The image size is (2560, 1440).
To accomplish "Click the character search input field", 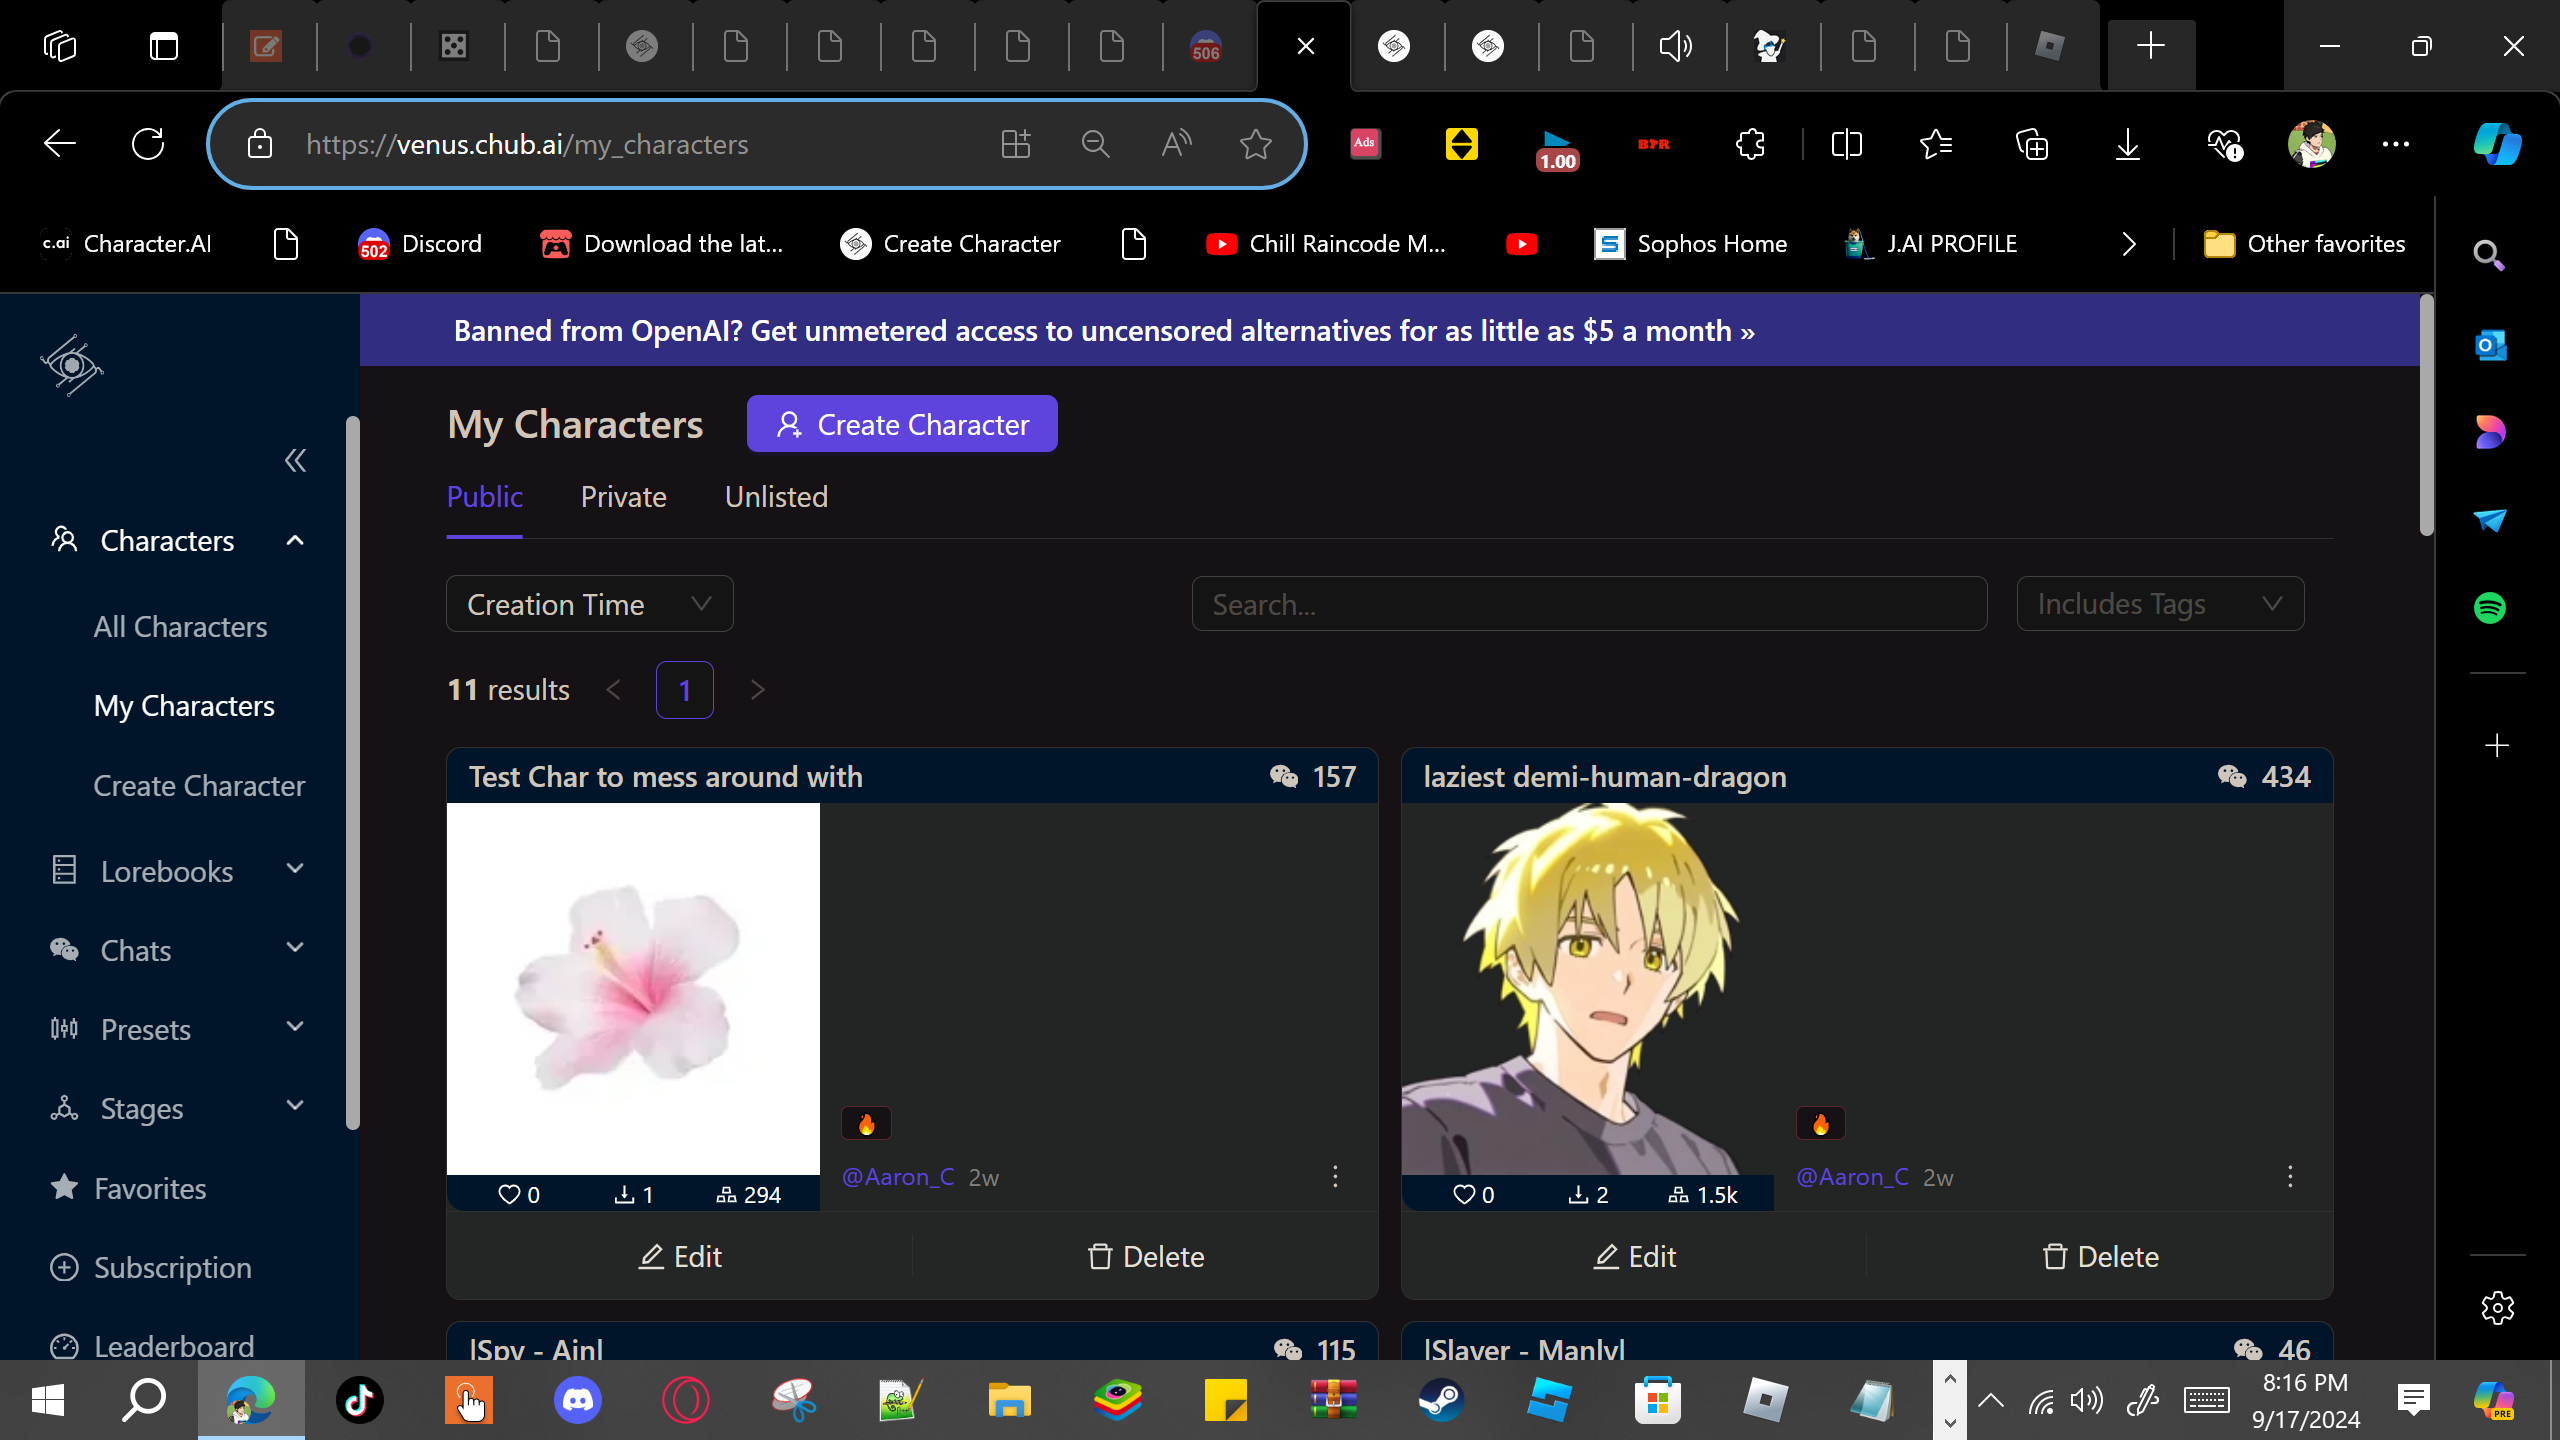I will tap(1588, 604).
